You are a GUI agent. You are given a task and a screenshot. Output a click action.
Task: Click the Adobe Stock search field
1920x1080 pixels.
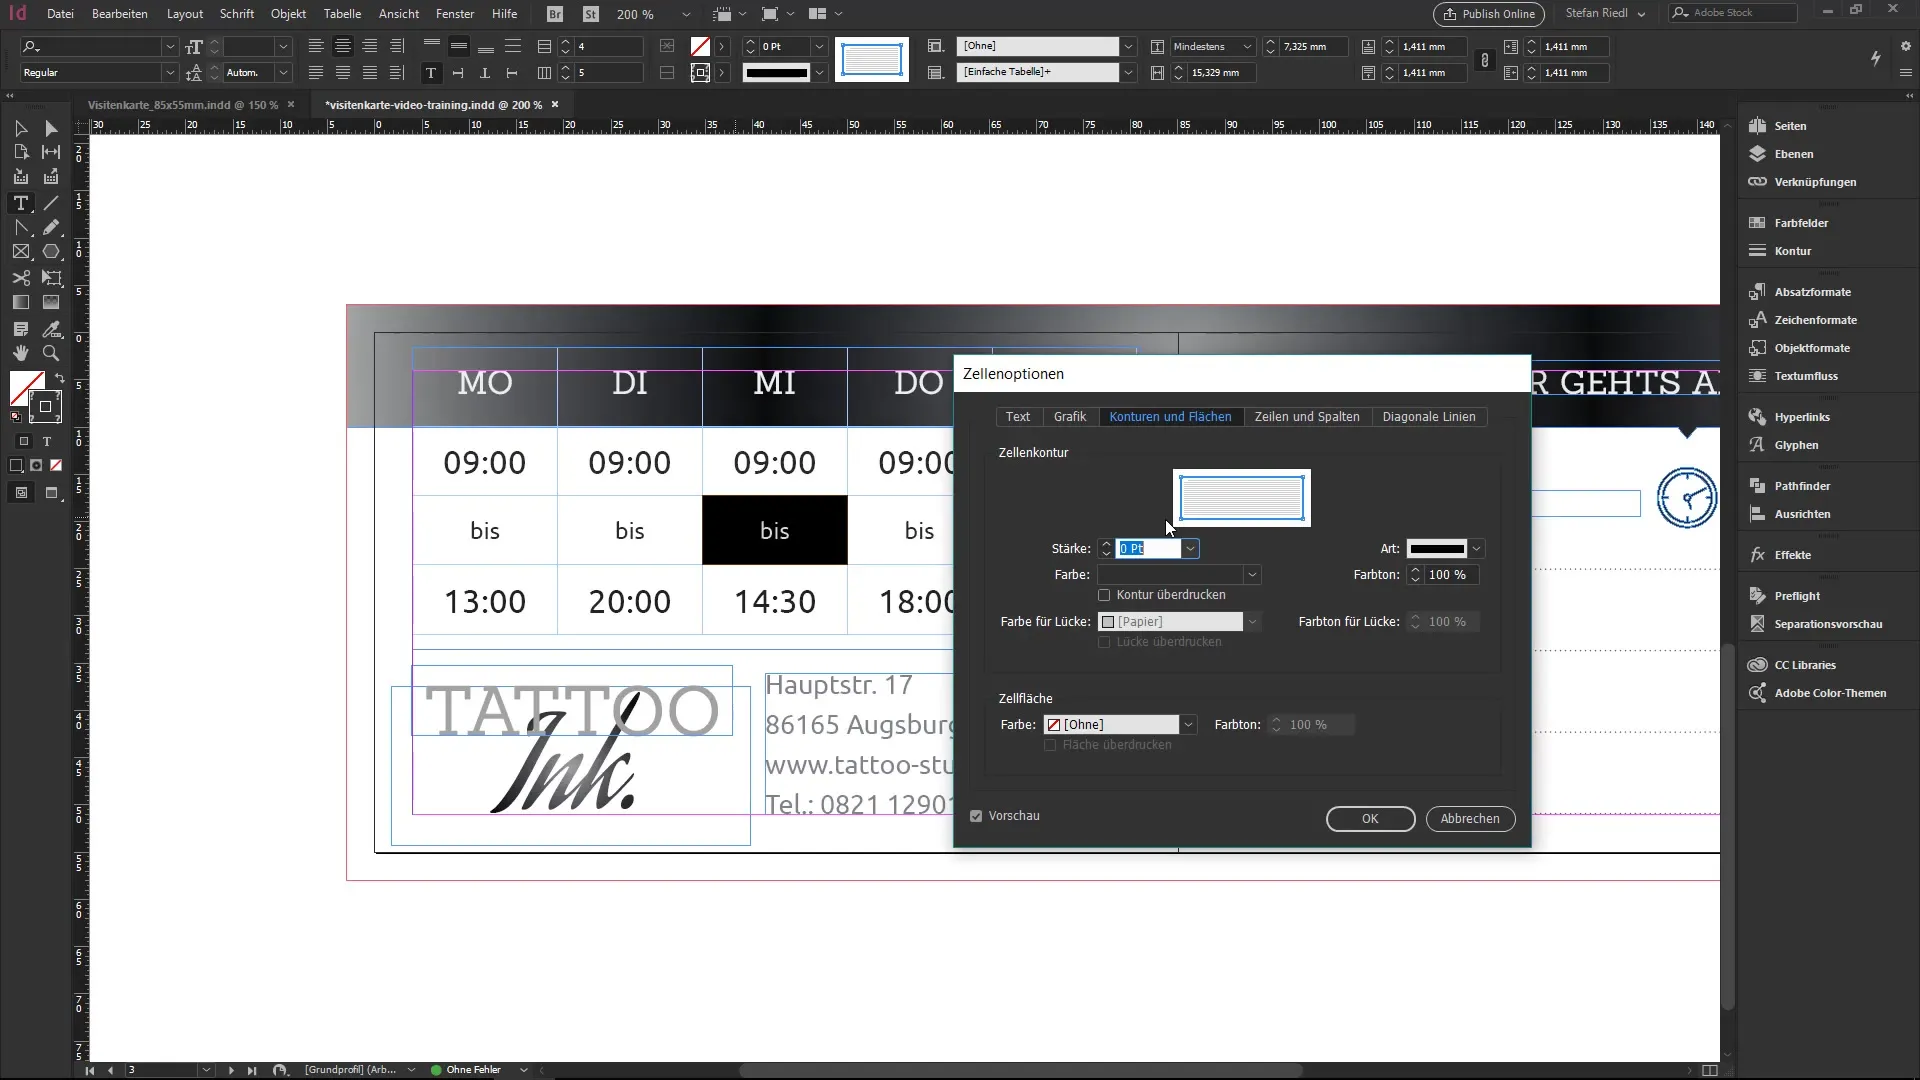[x=1732, y=13]
